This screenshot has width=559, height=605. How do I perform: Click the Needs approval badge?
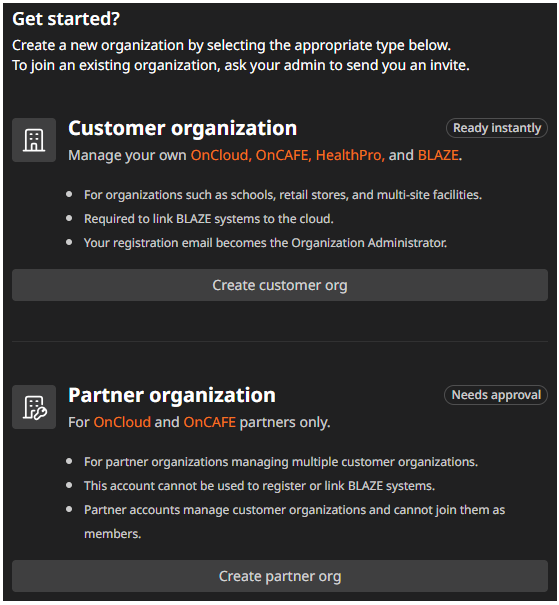click(496, 395)
